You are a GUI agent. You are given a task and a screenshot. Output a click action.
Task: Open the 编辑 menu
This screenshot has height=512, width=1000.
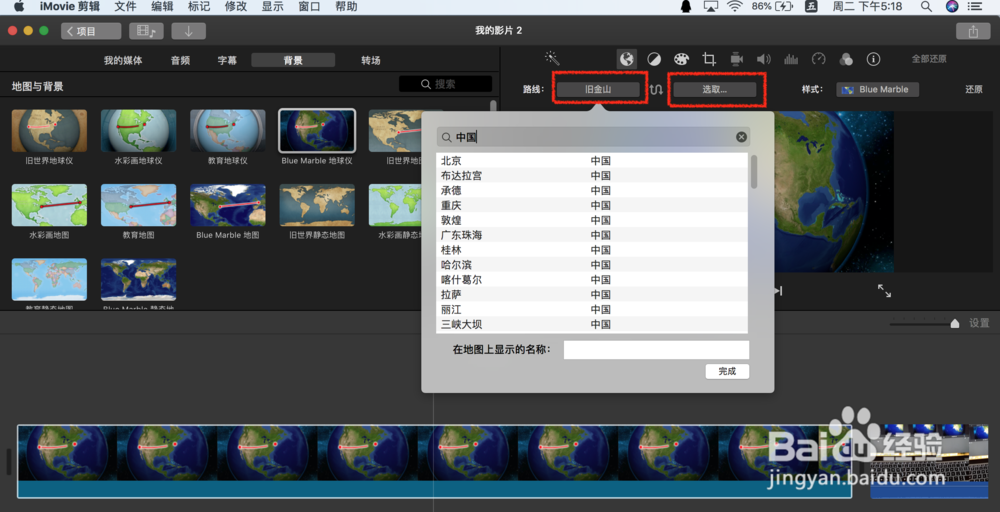(x=162, y=6)
